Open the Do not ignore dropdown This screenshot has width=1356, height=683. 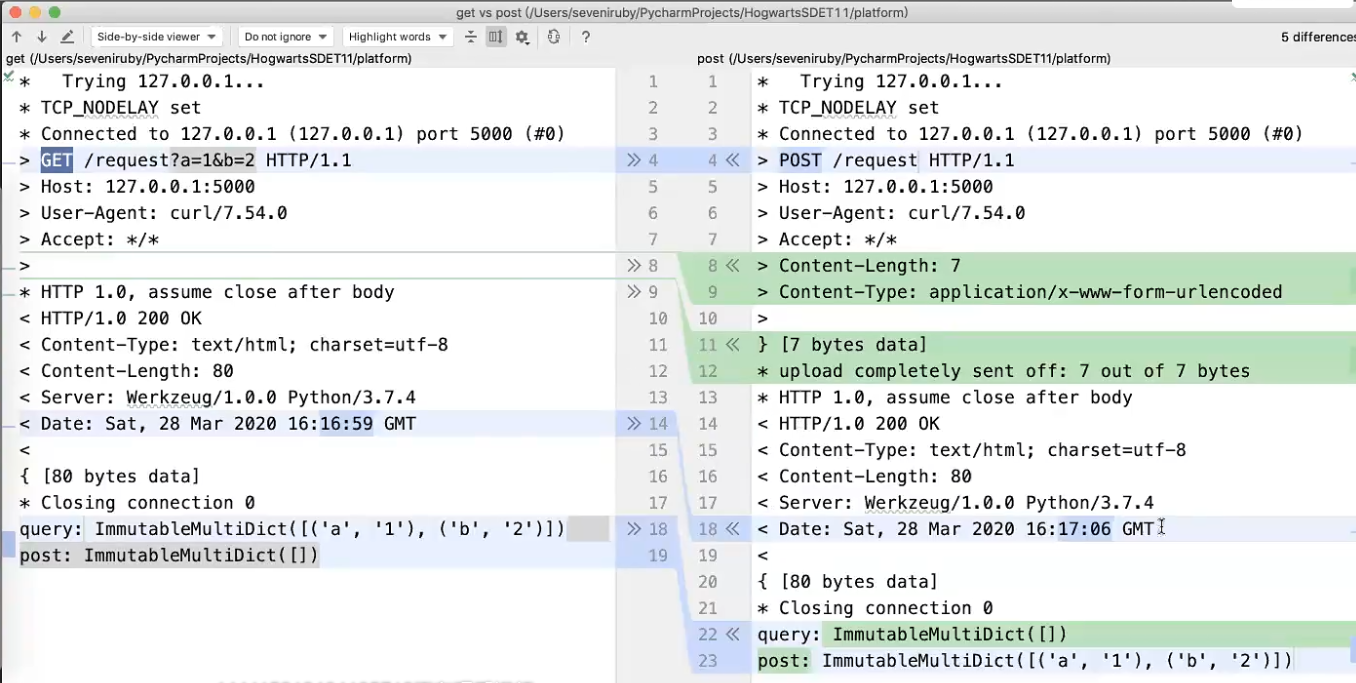coord(285,37)
